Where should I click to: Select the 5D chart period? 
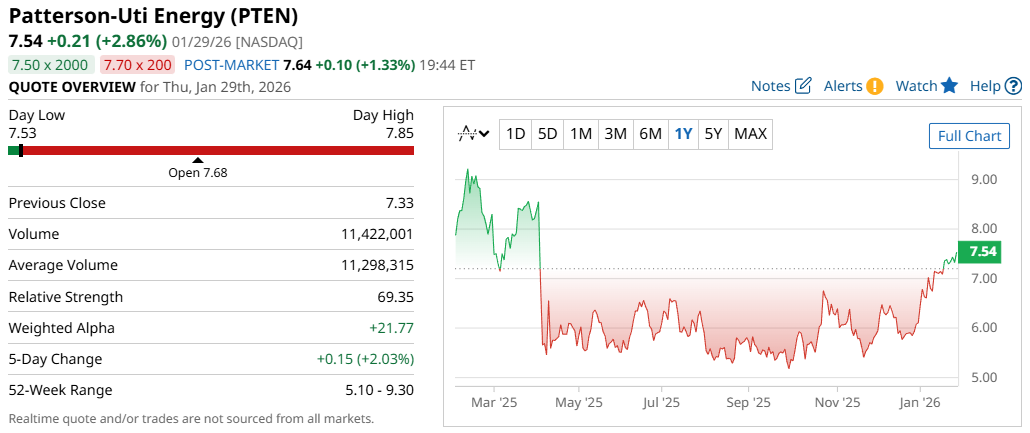coord(547,133)
